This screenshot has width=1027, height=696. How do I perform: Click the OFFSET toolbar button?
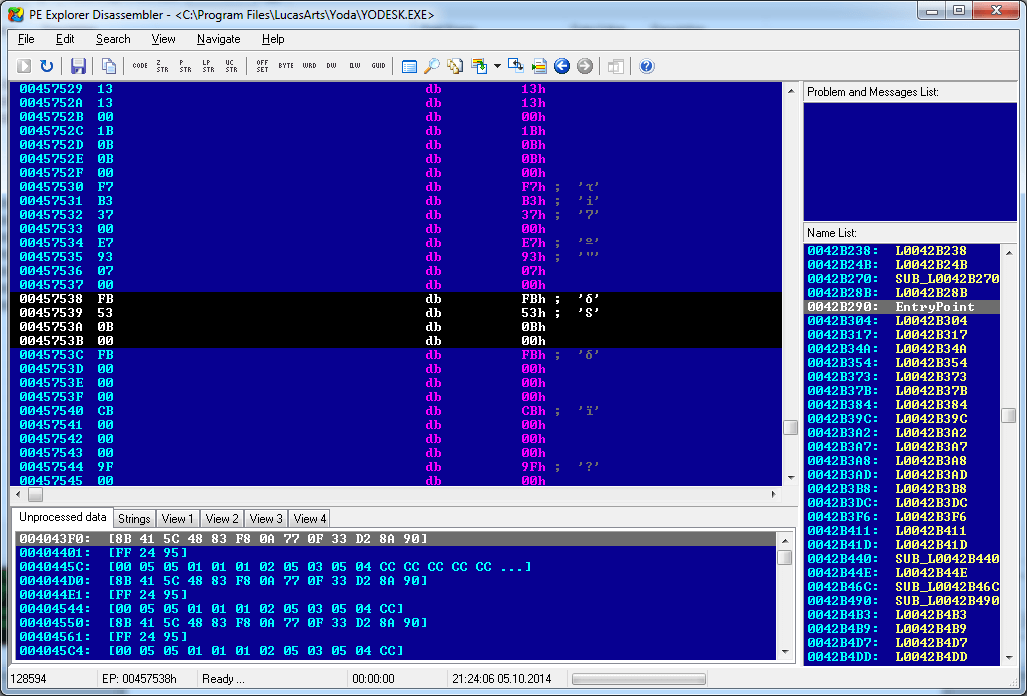pos(262,66)
